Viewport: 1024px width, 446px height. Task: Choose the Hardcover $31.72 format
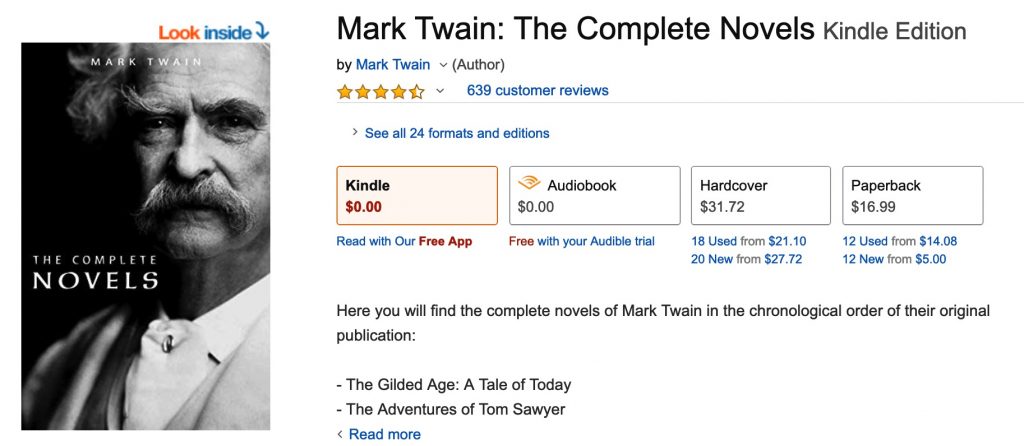click(760, 196)
